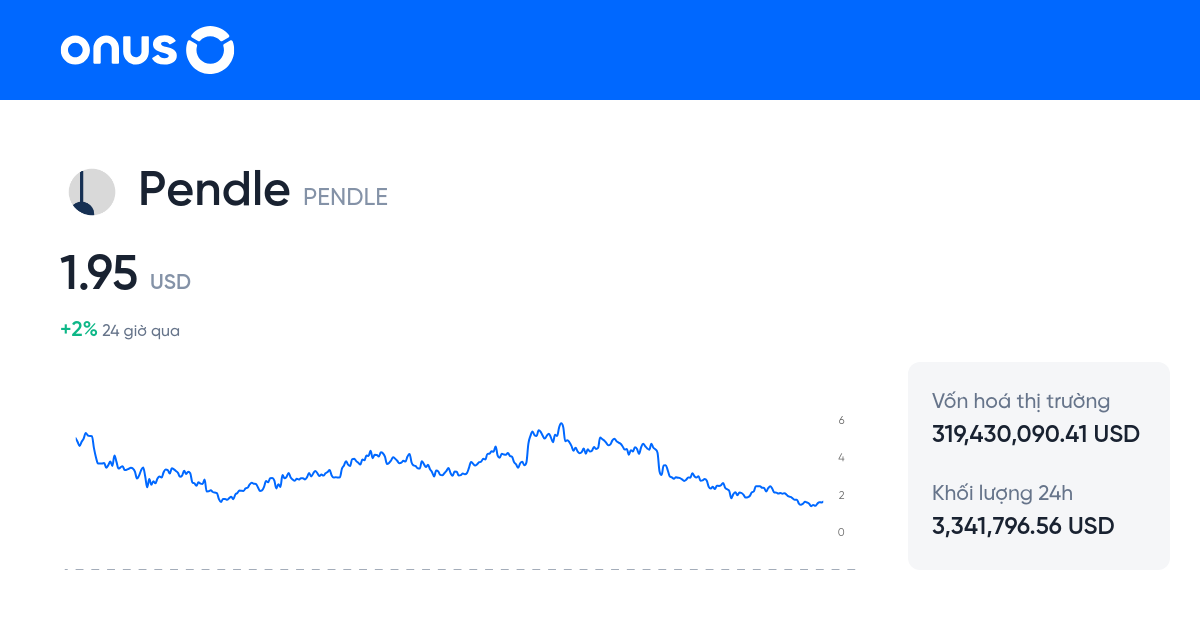The image size is (1200, 630).
Task: Click the 1.95 price display
Action: click(101, 273)
